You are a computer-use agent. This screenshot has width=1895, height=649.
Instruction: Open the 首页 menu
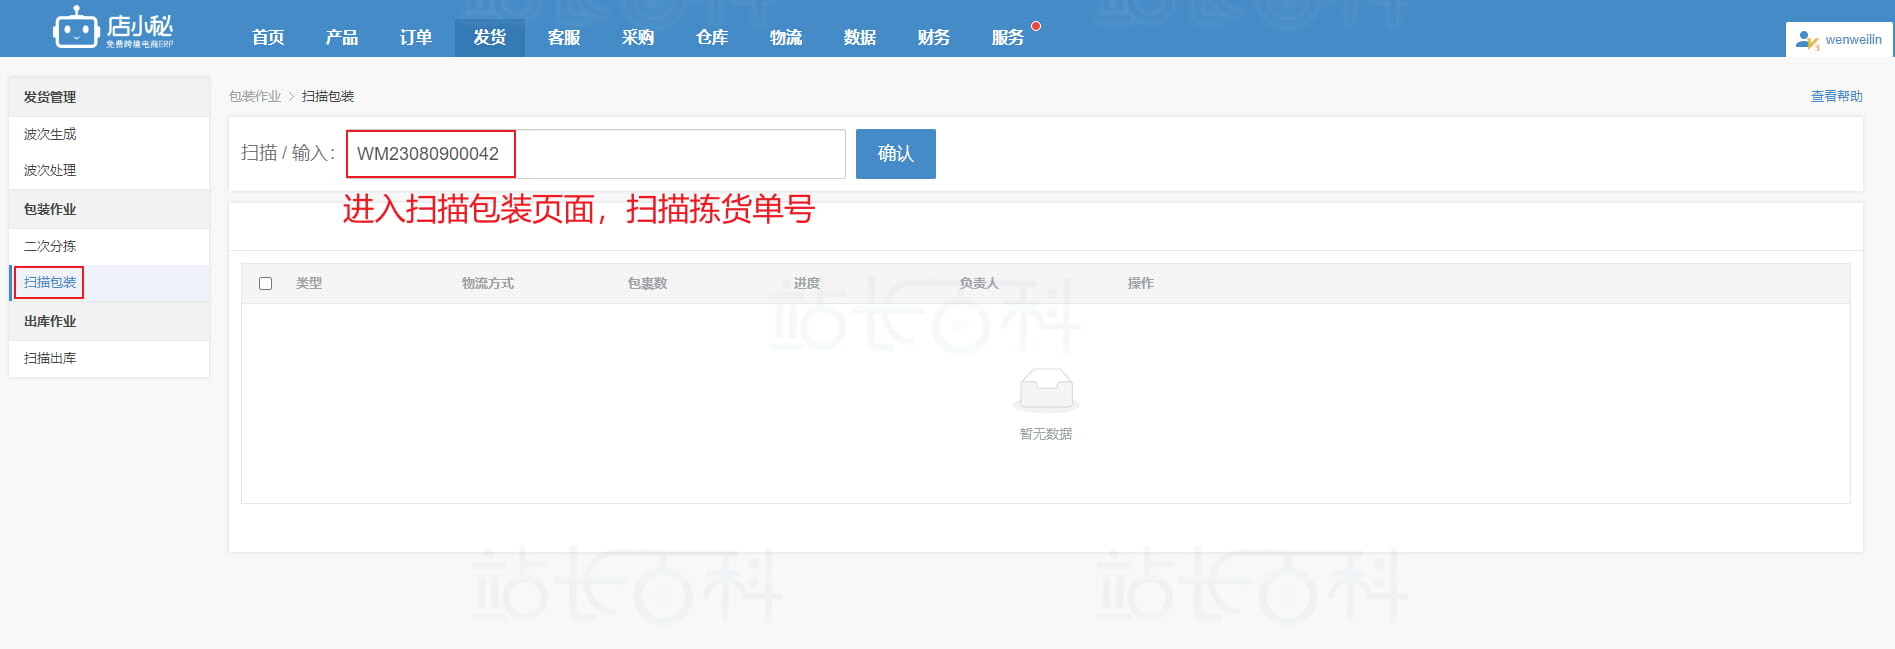pyautogui.click(x=268, y=37)
